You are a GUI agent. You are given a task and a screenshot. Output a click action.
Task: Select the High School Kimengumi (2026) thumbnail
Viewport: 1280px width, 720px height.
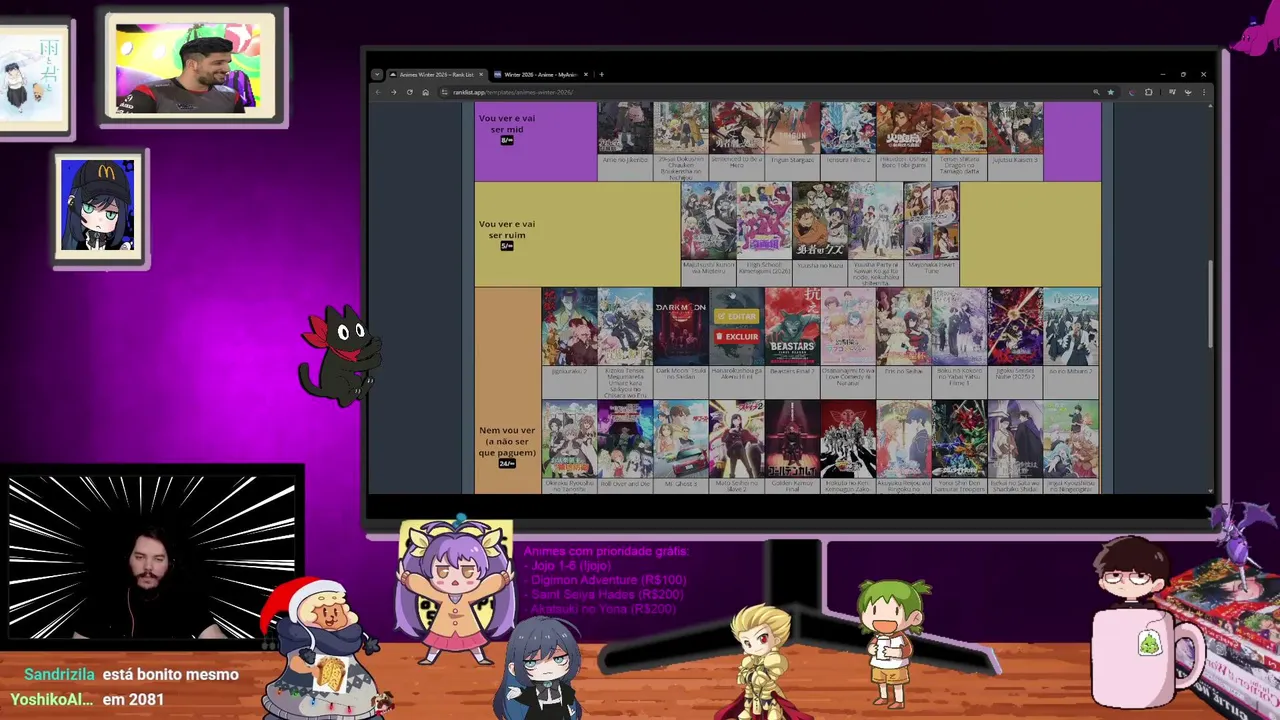coord(764,220)
